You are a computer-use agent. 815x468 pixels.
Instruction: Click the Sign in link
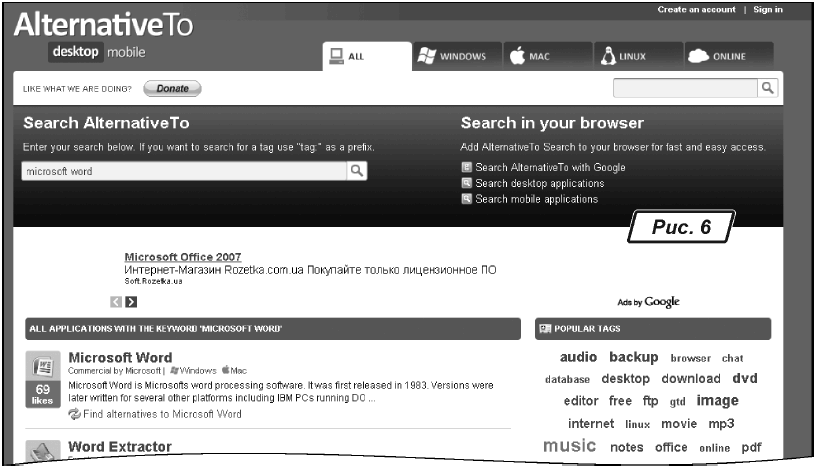(x=767, y=9)
